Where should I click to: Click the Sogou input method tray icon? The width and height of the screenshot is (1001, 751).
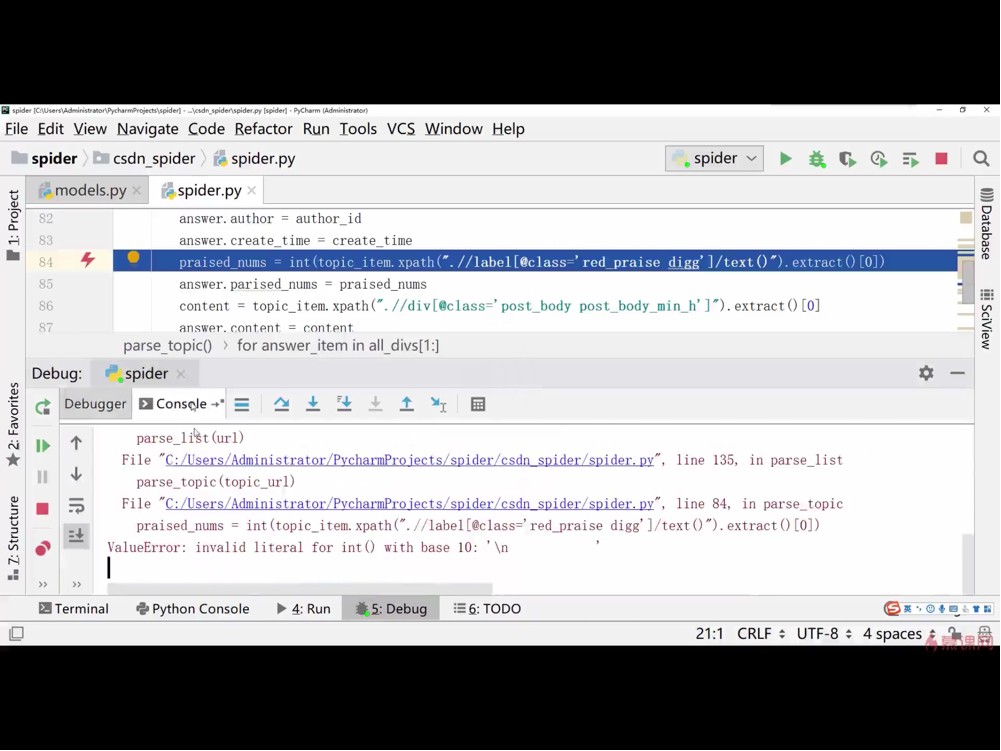tap(891, 609)
